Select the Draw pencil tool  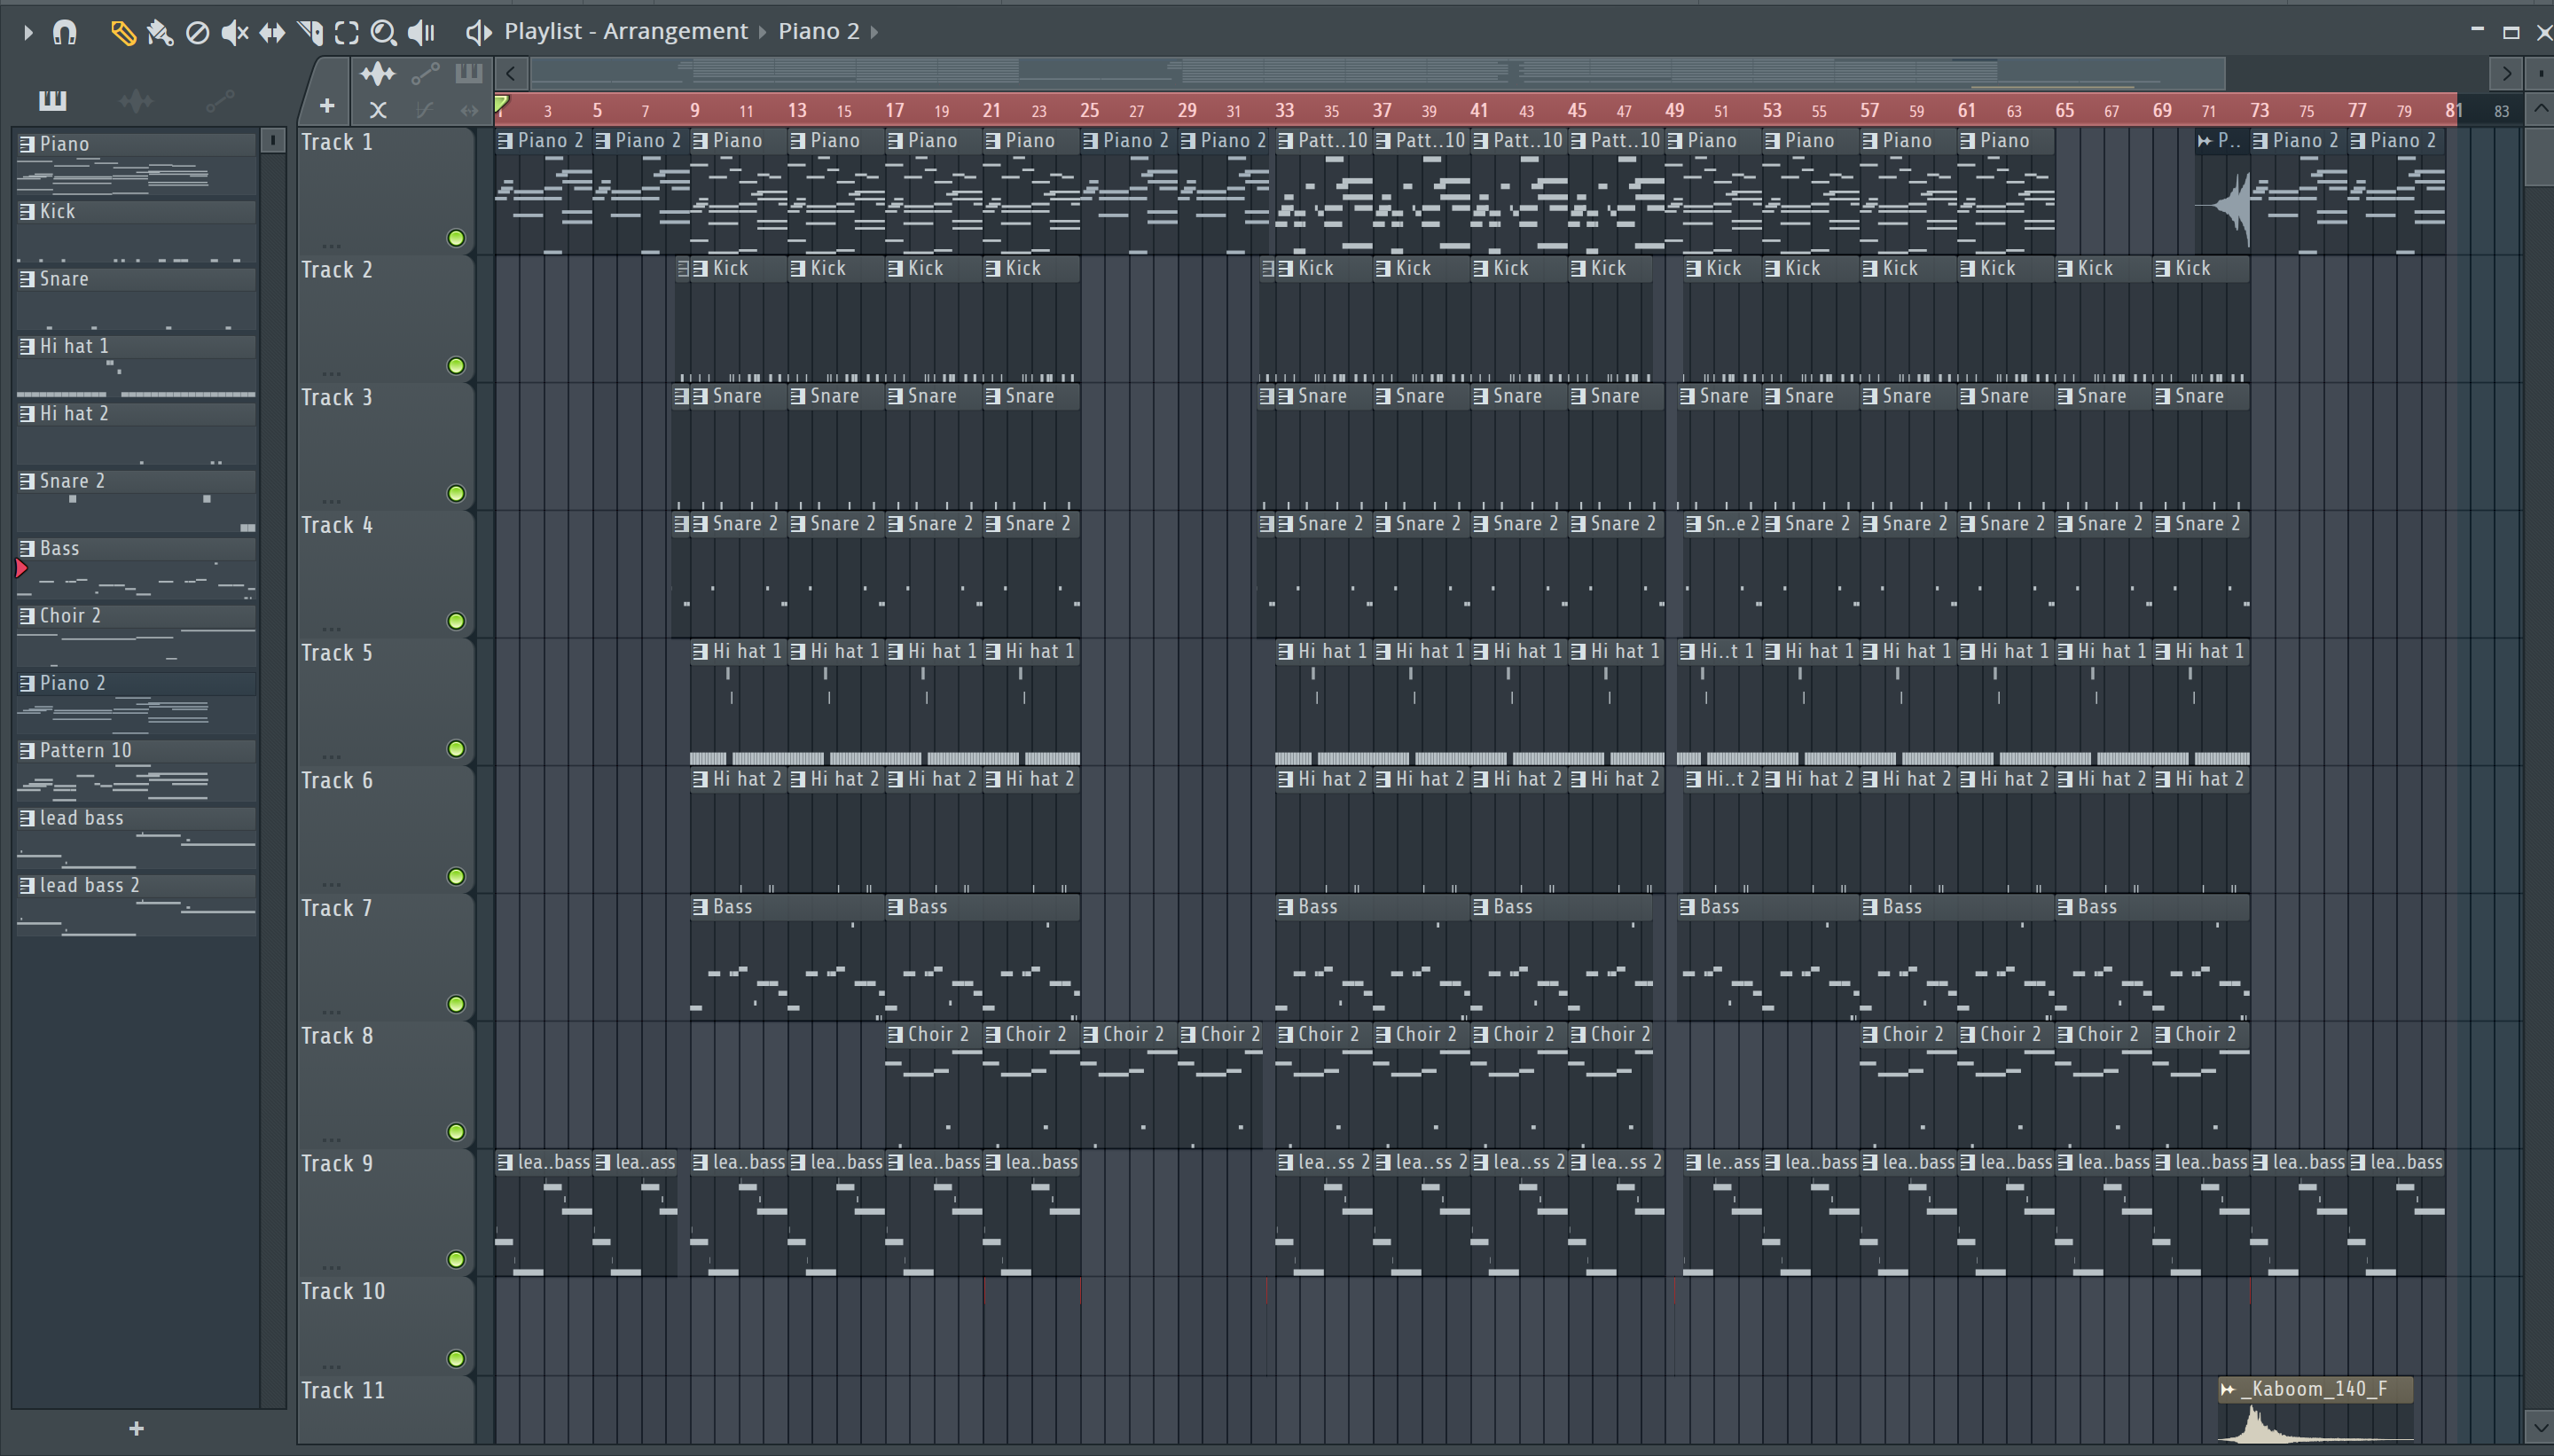point(122,33)
